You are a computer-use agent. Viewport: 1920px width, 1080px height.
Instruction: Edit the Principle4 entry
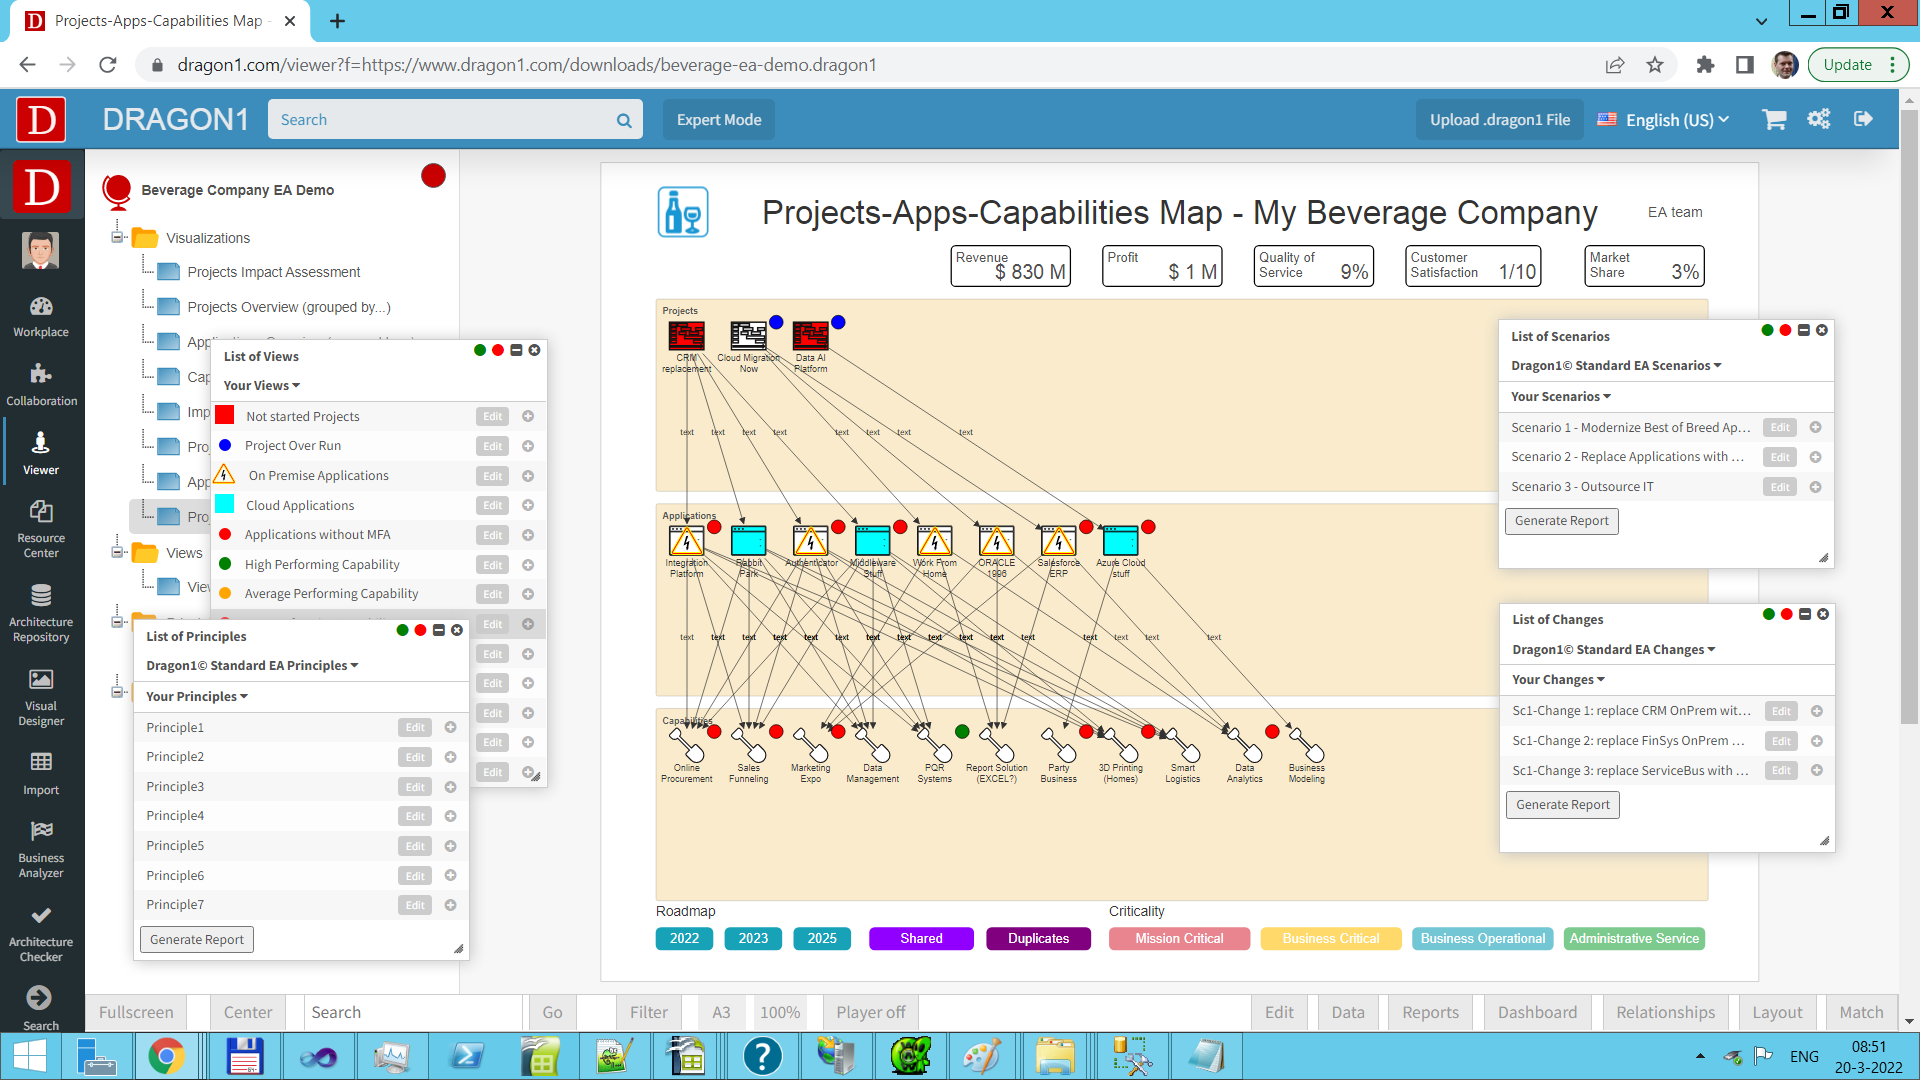[415, 816]
